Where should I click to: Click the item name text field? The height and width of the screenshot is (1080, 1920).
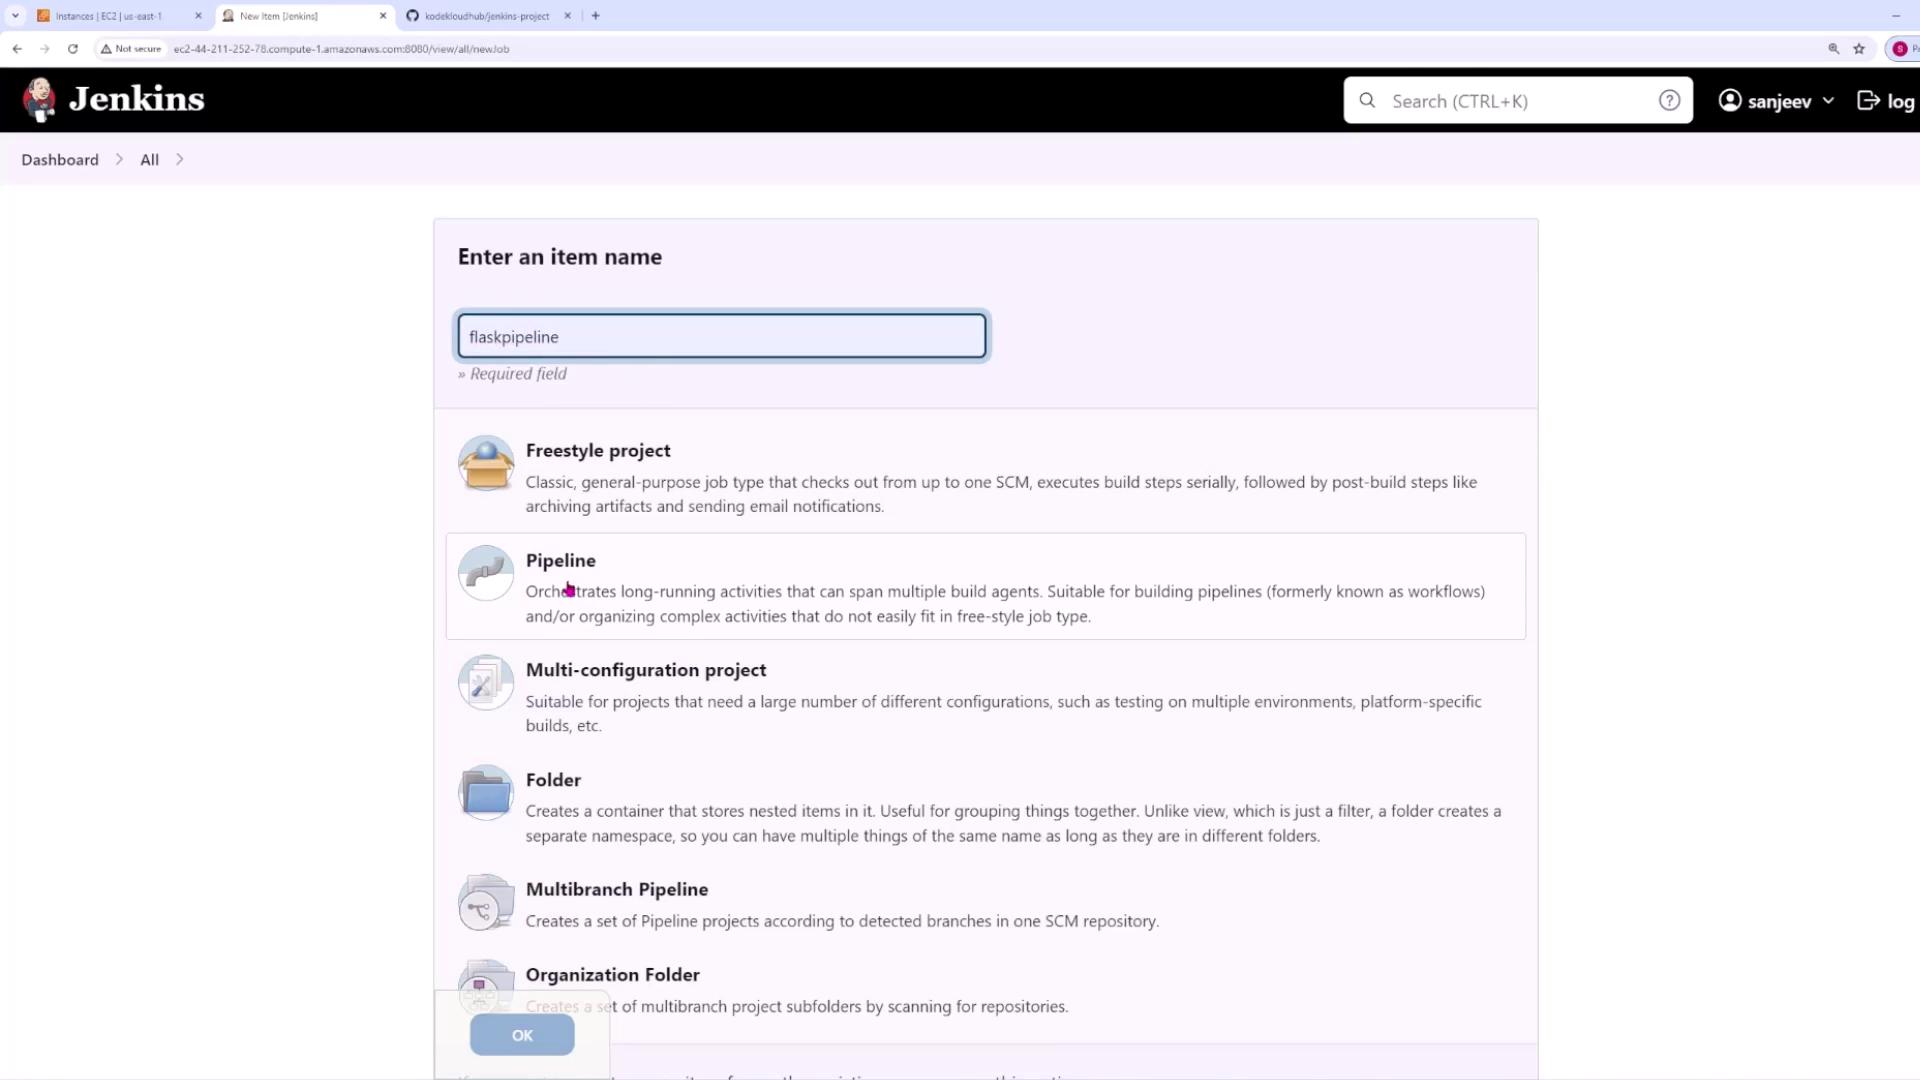coord(721,336)
